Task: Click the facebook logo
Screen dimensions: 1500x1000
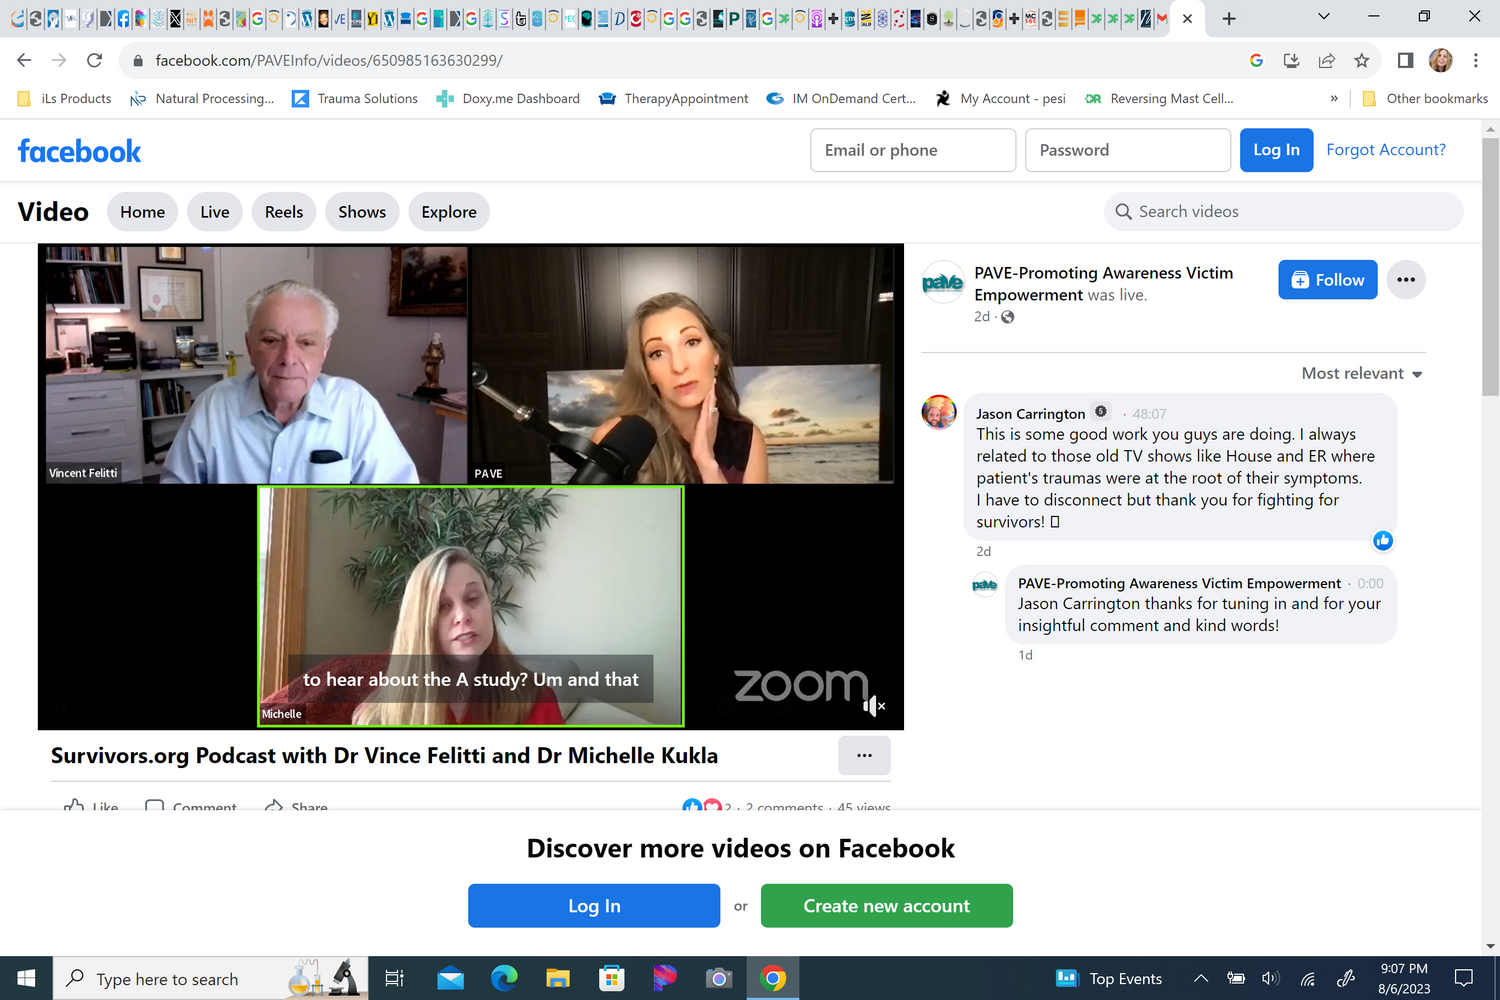Action: click(80, 151)
